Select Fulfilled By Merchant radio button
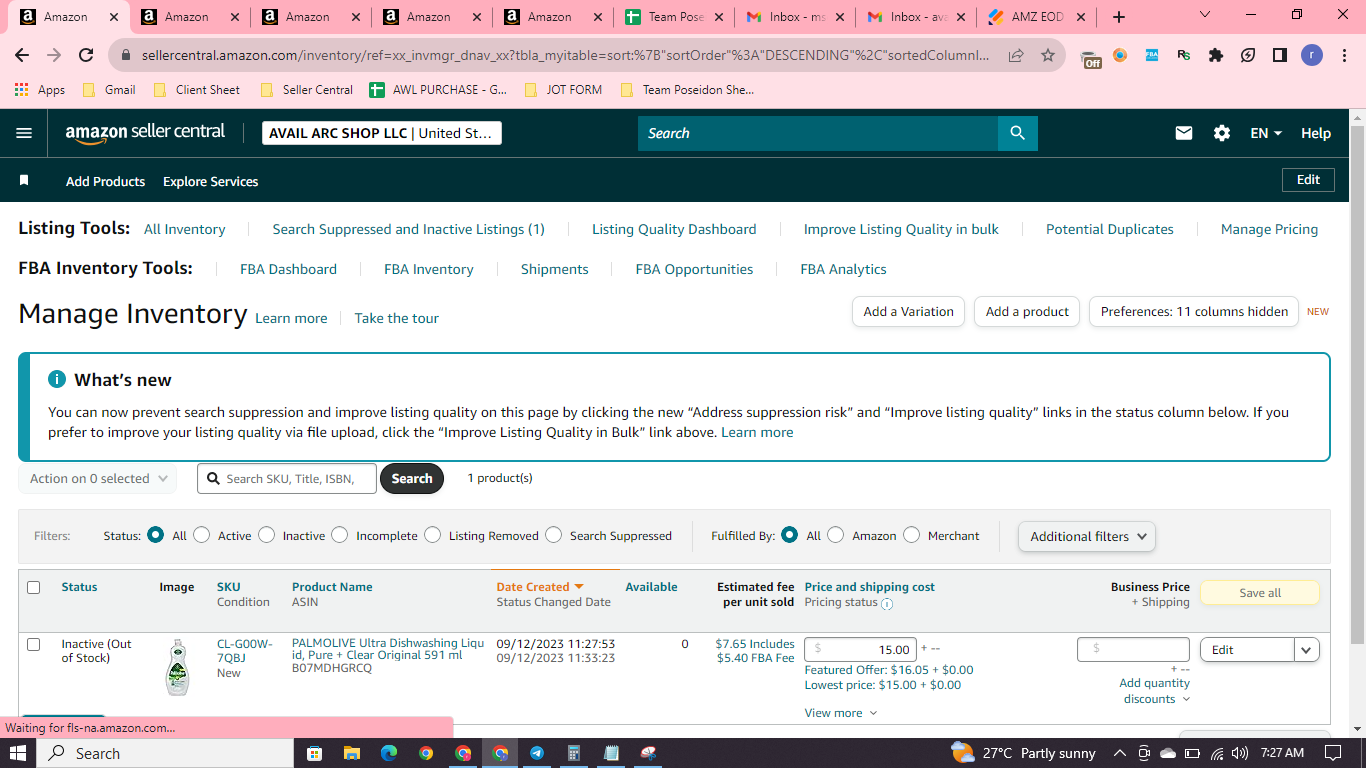 pos(912,535)
